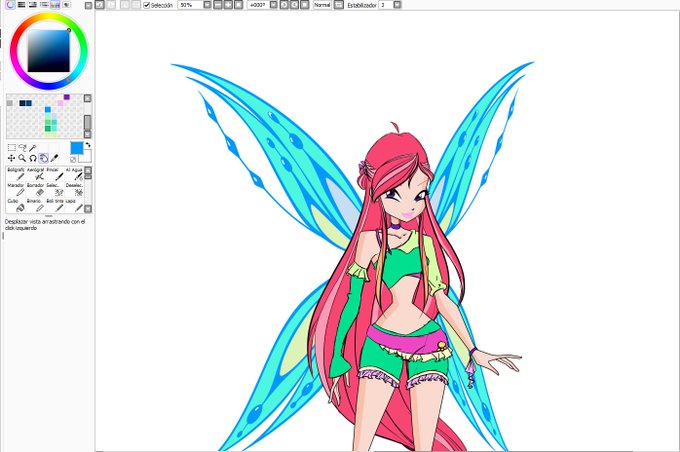Click inside the saturation-value color square
The width and height of the screenshot is (680, 452).
(x=49, y=51)
